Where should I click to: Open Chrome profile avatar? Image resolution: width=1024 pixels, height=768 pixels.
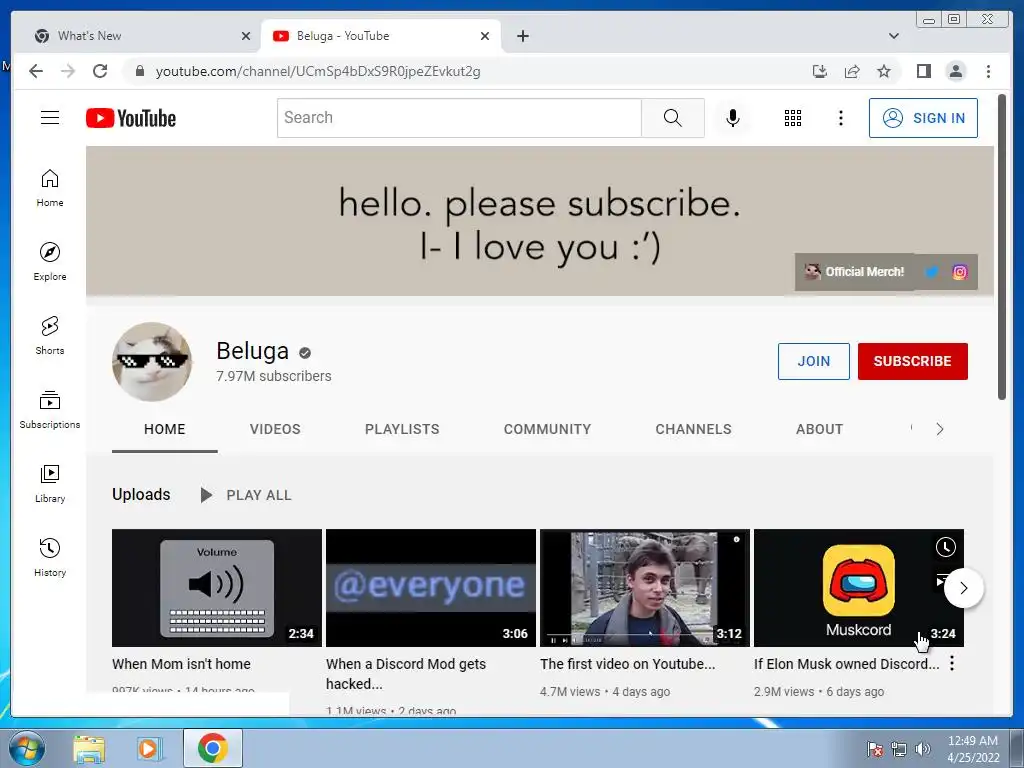(955, 71)
